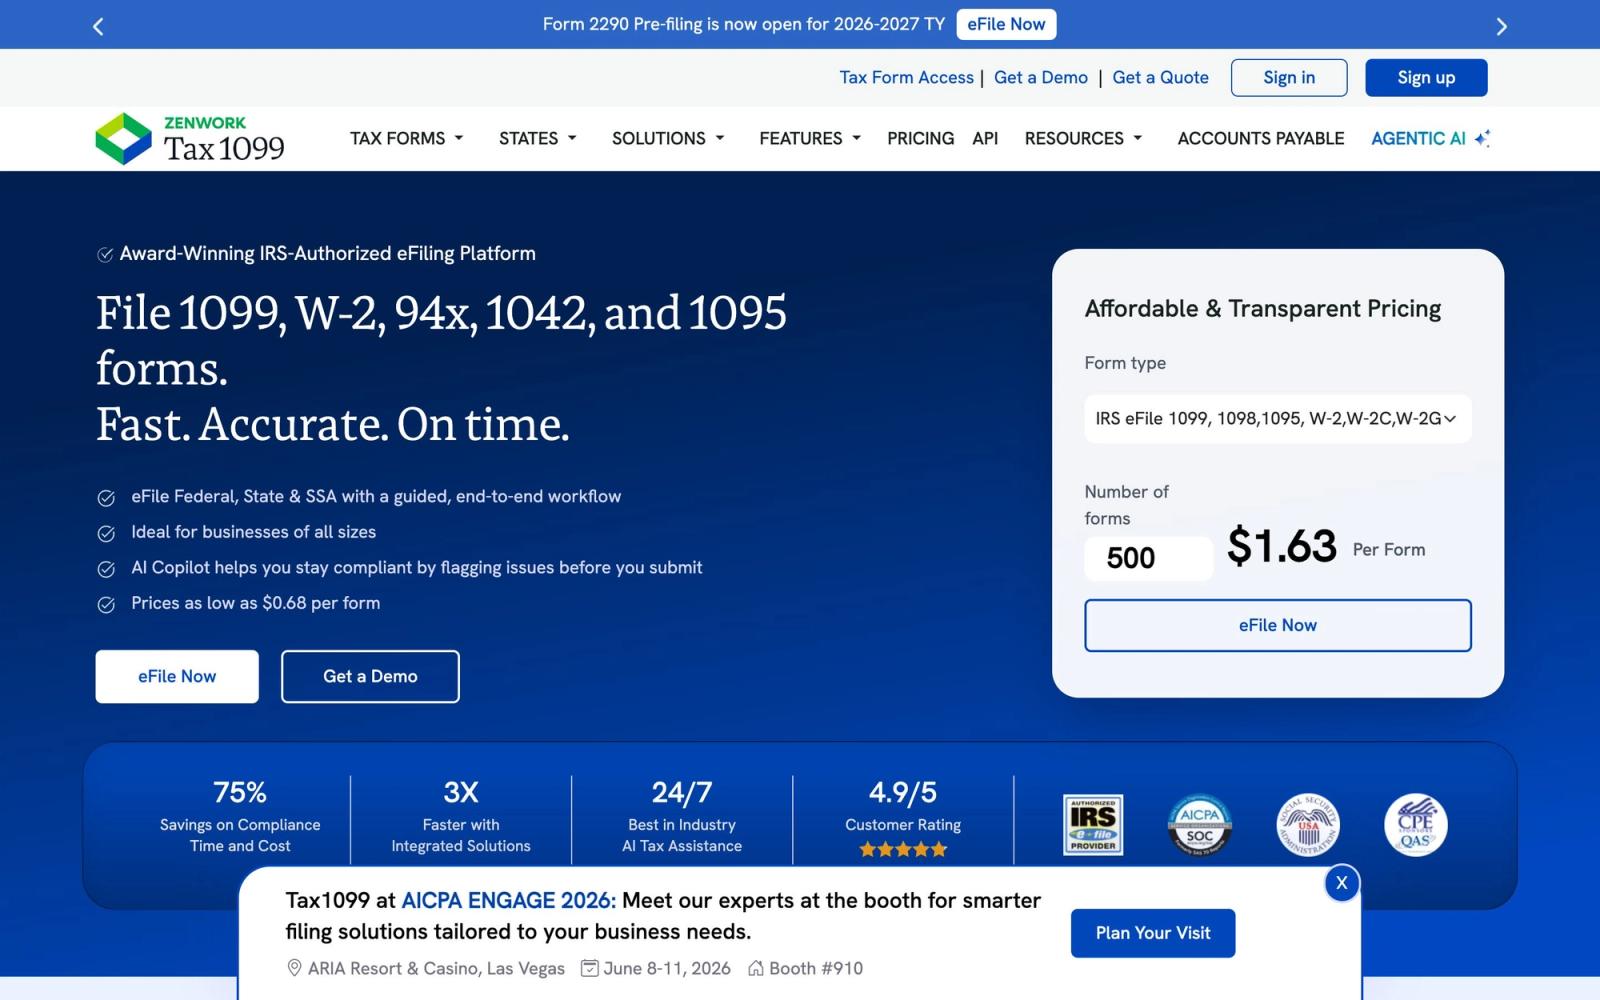Click the Get a Quote link
The width and height of the screenshot is (1600, 1000).
(1160, 78)
